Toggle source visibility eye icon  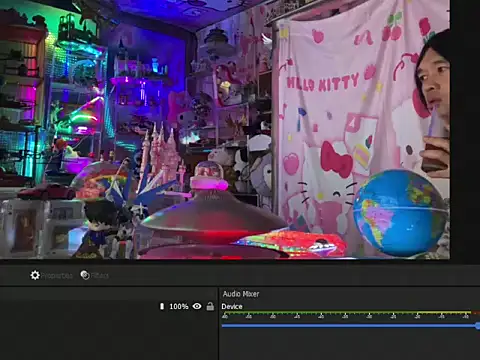(x=197, y=306)
